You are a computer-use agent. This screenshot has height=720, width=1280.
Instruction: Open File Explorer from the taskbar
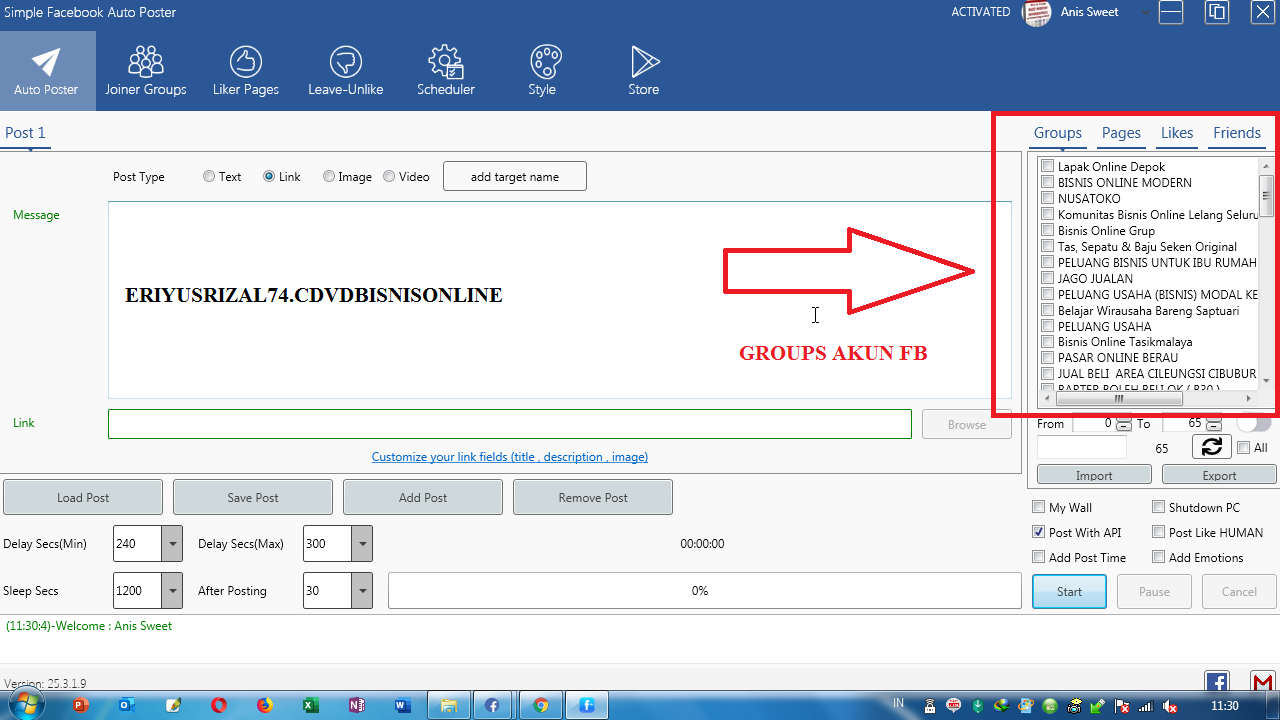(x=449, y=705)
